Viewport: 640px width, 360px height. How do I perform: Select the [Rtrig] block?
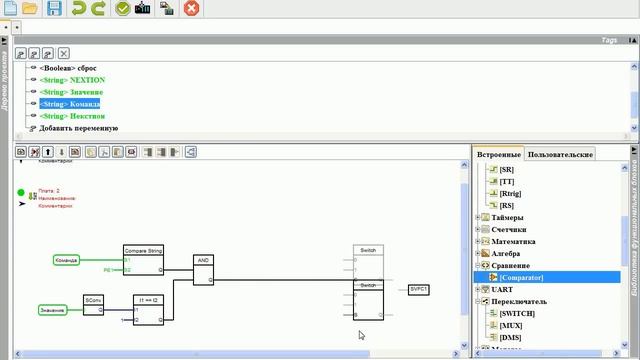[510, 193]
